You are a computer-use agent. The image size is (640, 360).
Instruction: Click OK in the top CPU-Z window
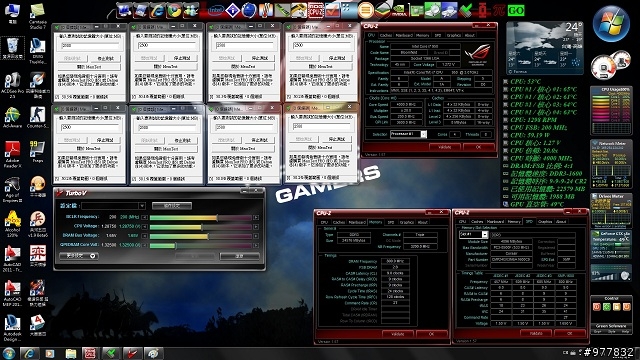(x=478, y=147)
